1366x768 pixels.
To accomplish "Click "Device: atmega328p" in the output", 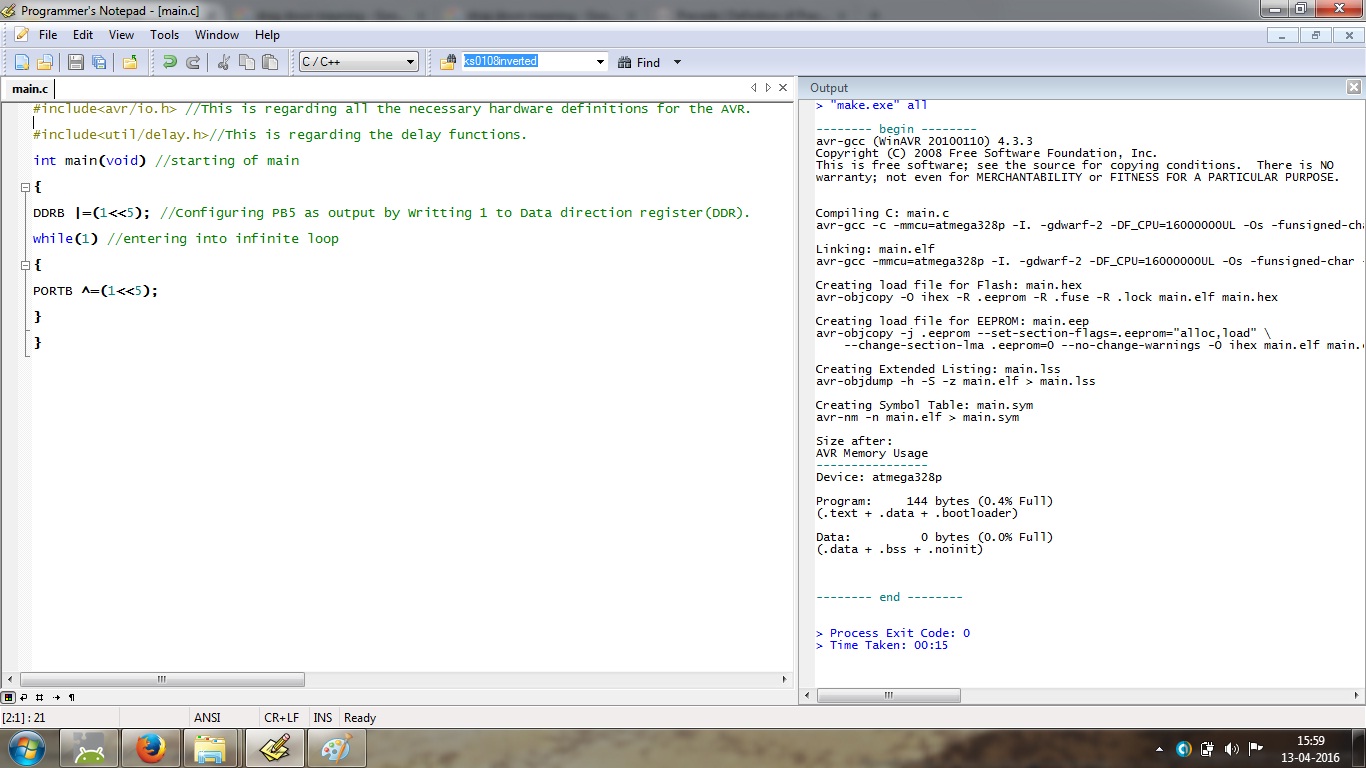I will point(879,477).
